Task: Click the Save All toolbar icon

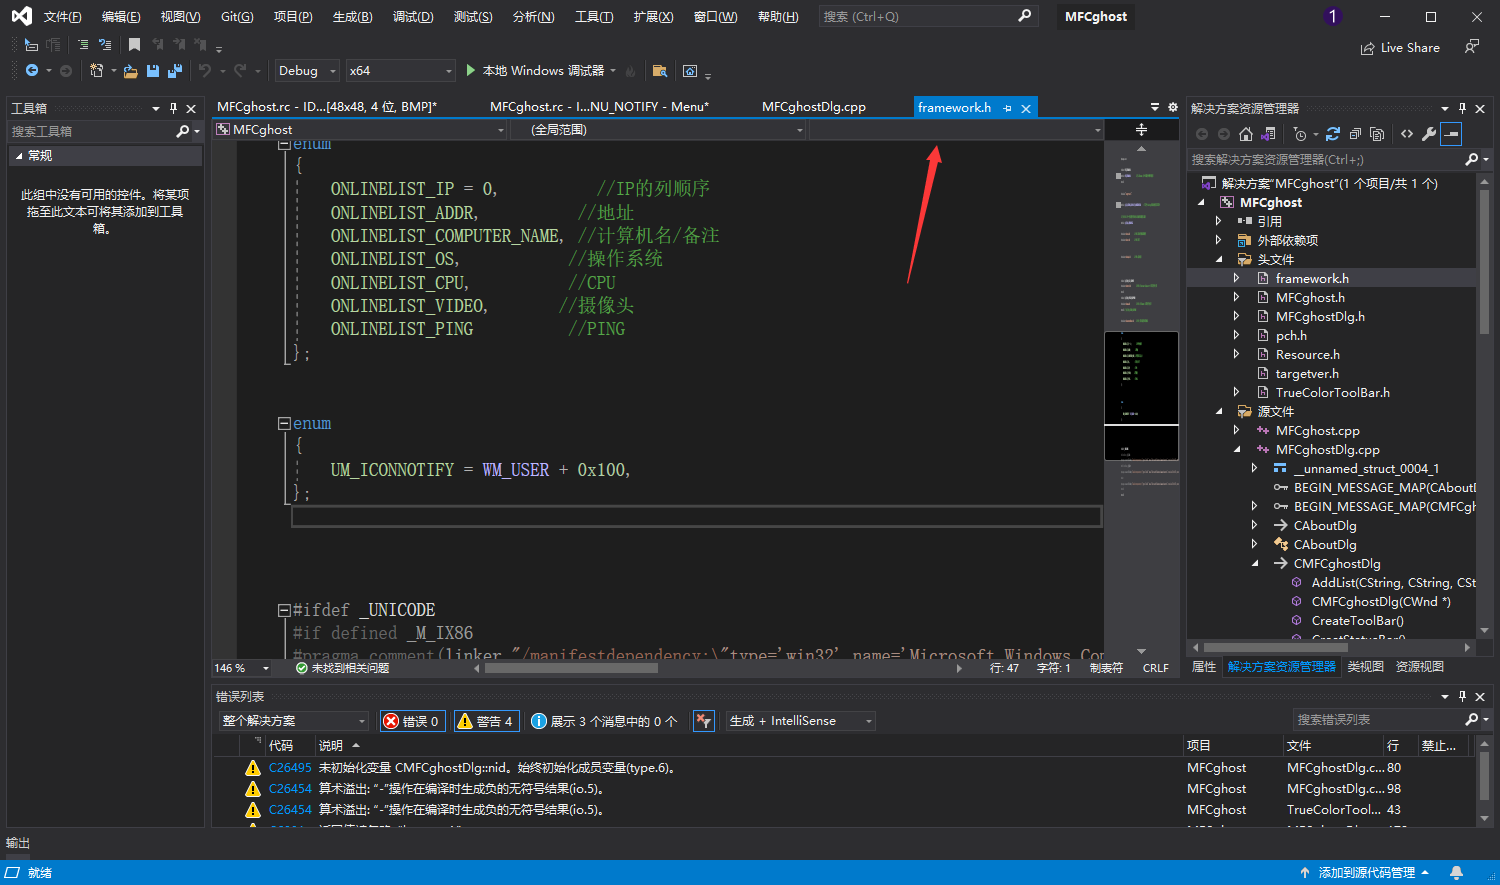Action: click(175, 71)
